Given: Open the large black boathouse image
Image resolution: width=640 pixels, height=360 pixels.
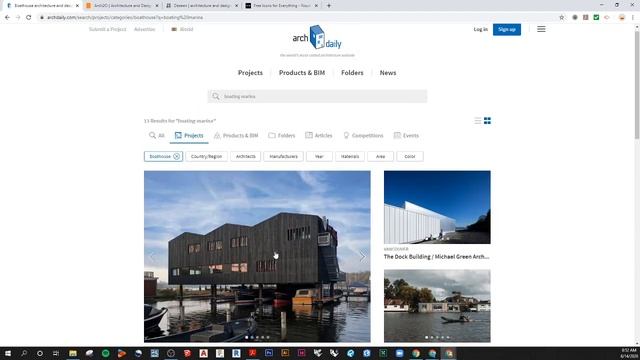Looking at the screenshot, I should [257, 256].
